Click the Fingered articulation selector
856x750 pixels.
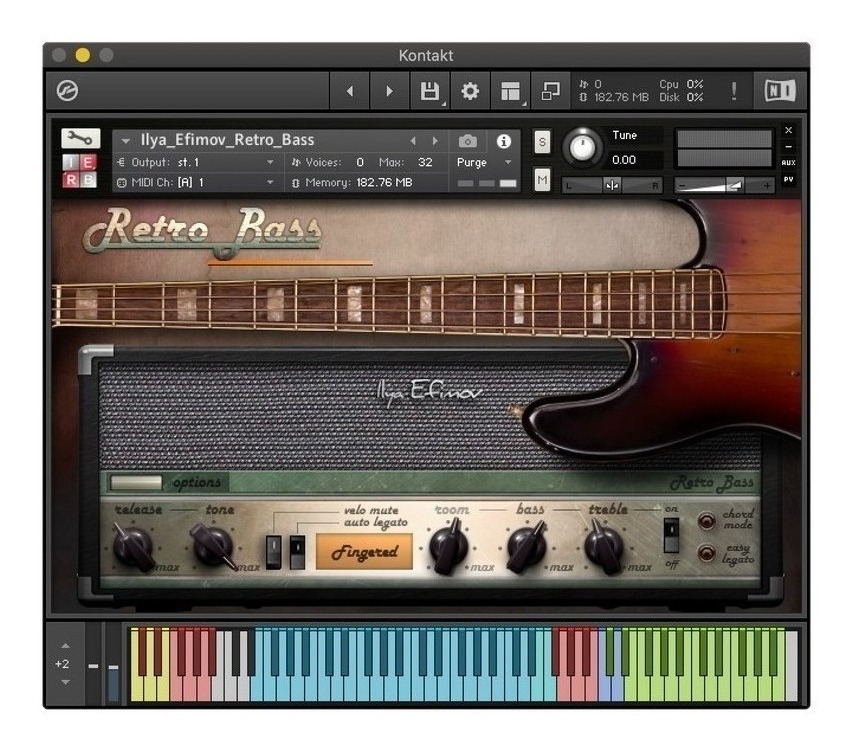pyautogui.click(x=364, y=552)
